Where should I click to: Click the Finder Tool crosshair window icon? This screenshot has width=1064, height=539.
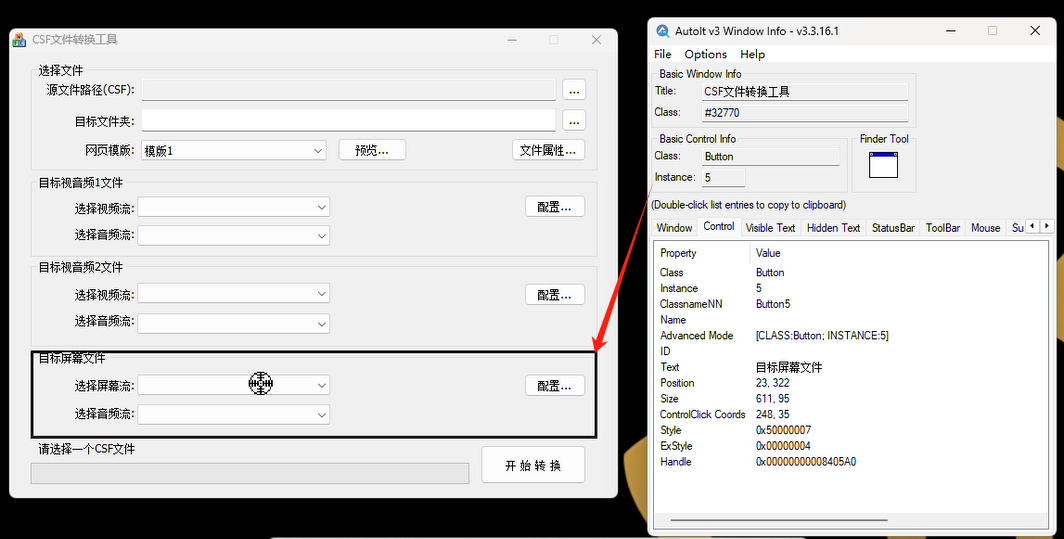point(884,165)
